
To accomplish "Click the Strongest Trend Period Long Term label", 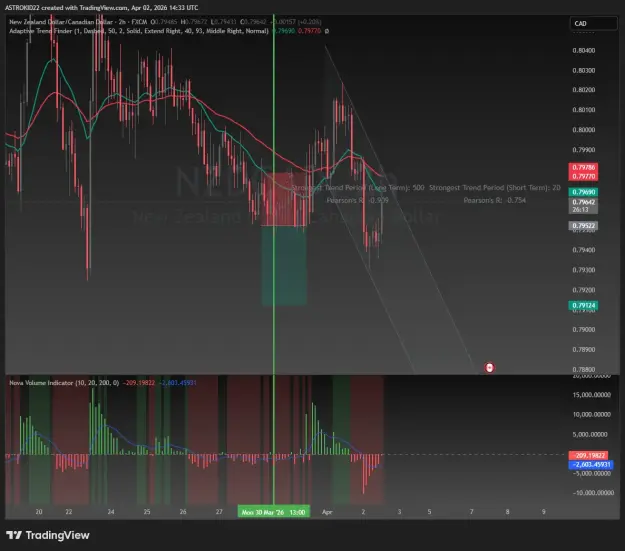I will pyautogui.click(x=358, y=188).
